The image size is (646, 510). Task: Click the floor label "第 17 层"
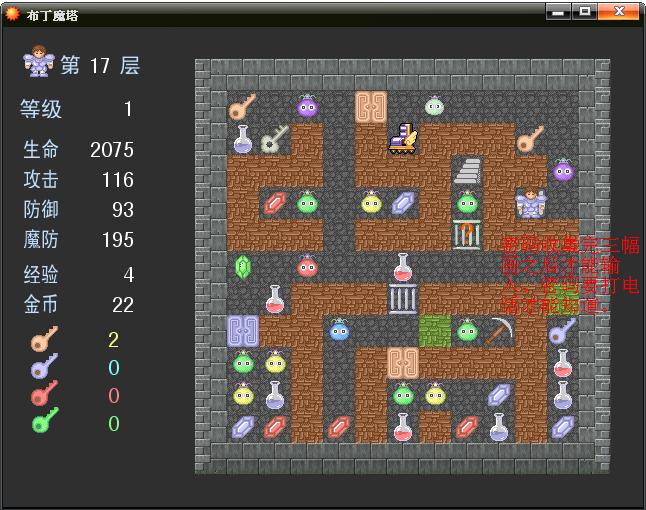tap(100, 66)
